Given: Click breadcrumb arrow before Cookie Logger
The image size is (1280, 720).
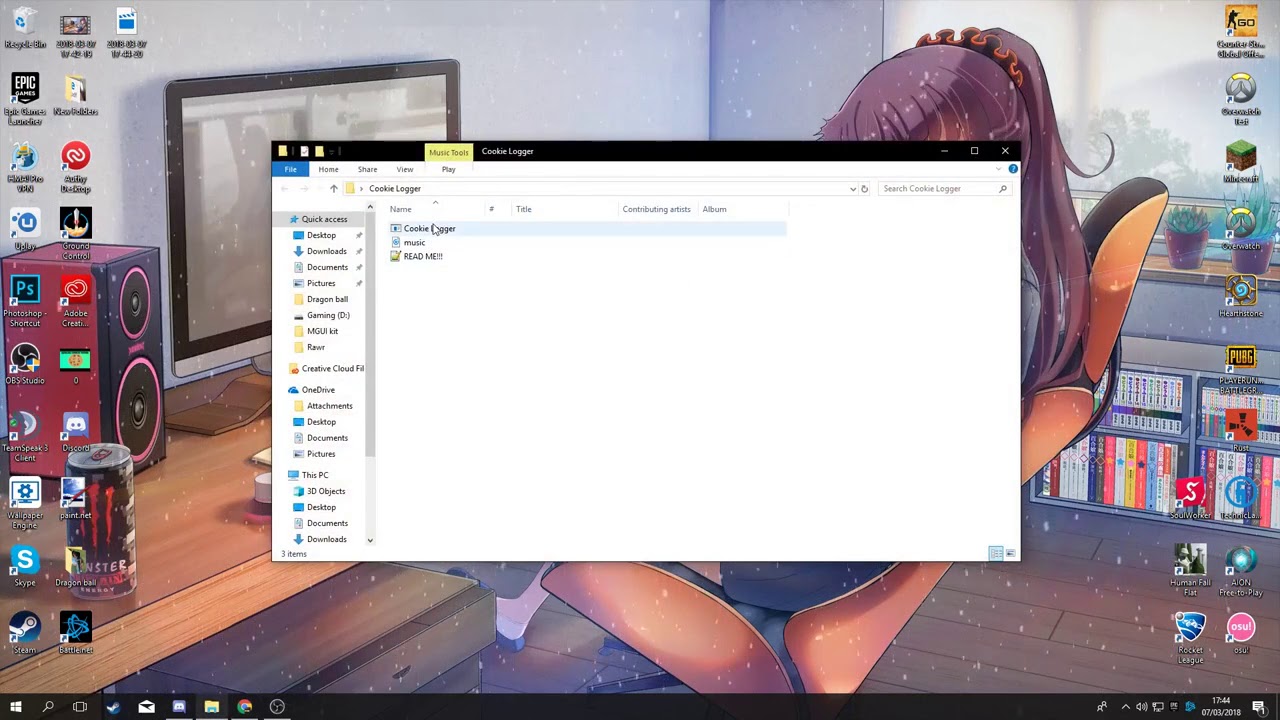Looking at the screenshot, I should coord(361,188).
